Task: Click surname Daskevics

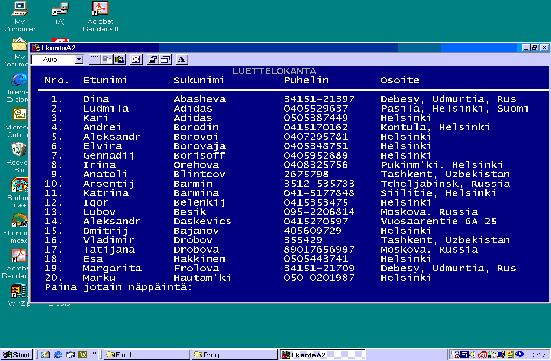Action: pyautogui.click(x=202, y=221)
